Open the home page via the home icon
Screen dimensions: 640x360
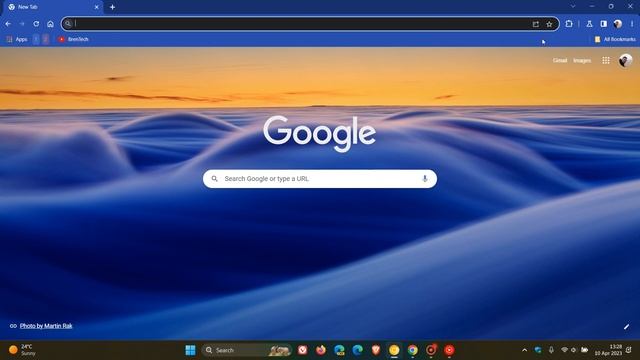[50, 24]
